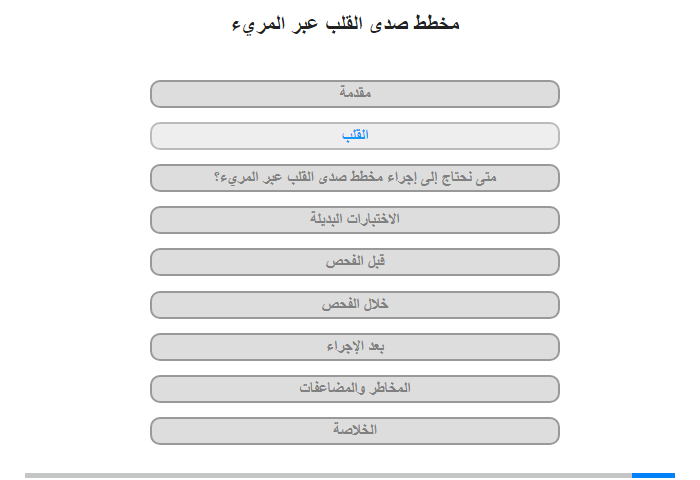Open the مقدمة section button
Screen dimensions: 700x480
[354, 94]
